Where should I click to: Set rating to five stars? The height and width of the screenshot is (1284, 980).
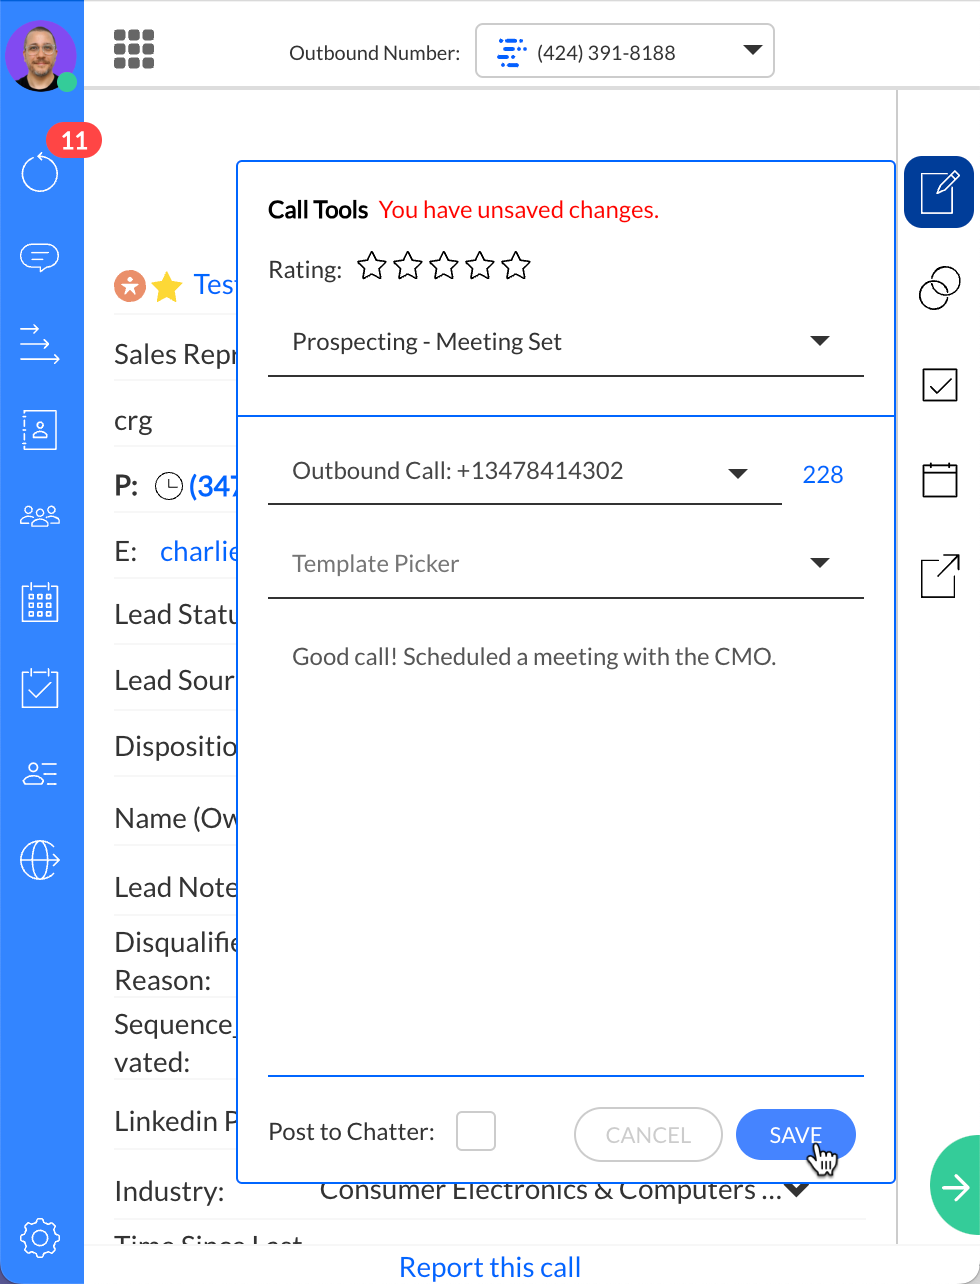pyautogui.click(x=516, y=266)
